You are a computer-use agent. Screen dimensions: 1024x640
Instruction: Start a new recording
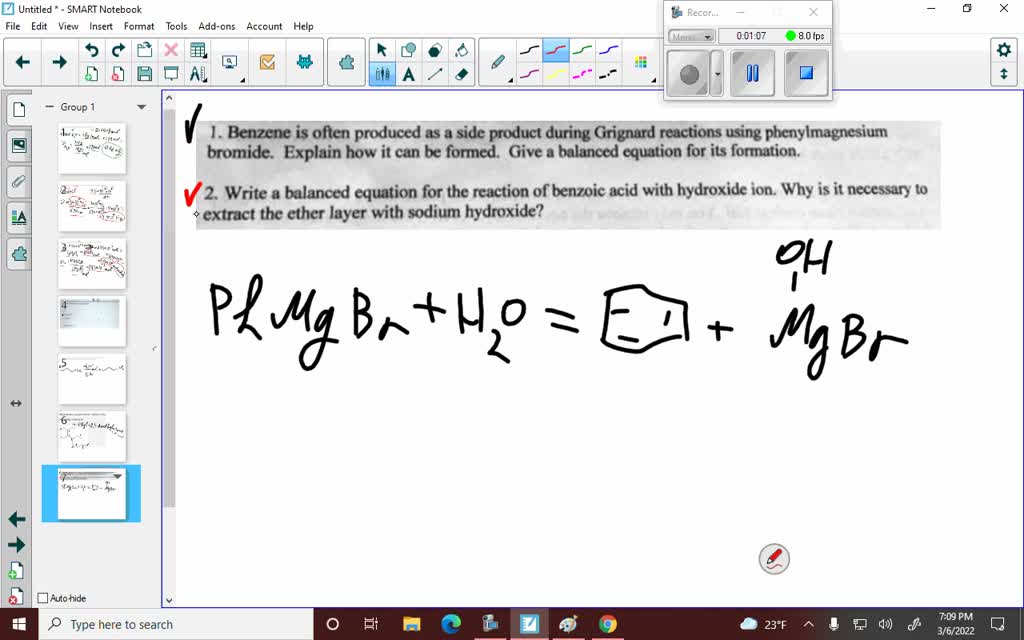689,73
